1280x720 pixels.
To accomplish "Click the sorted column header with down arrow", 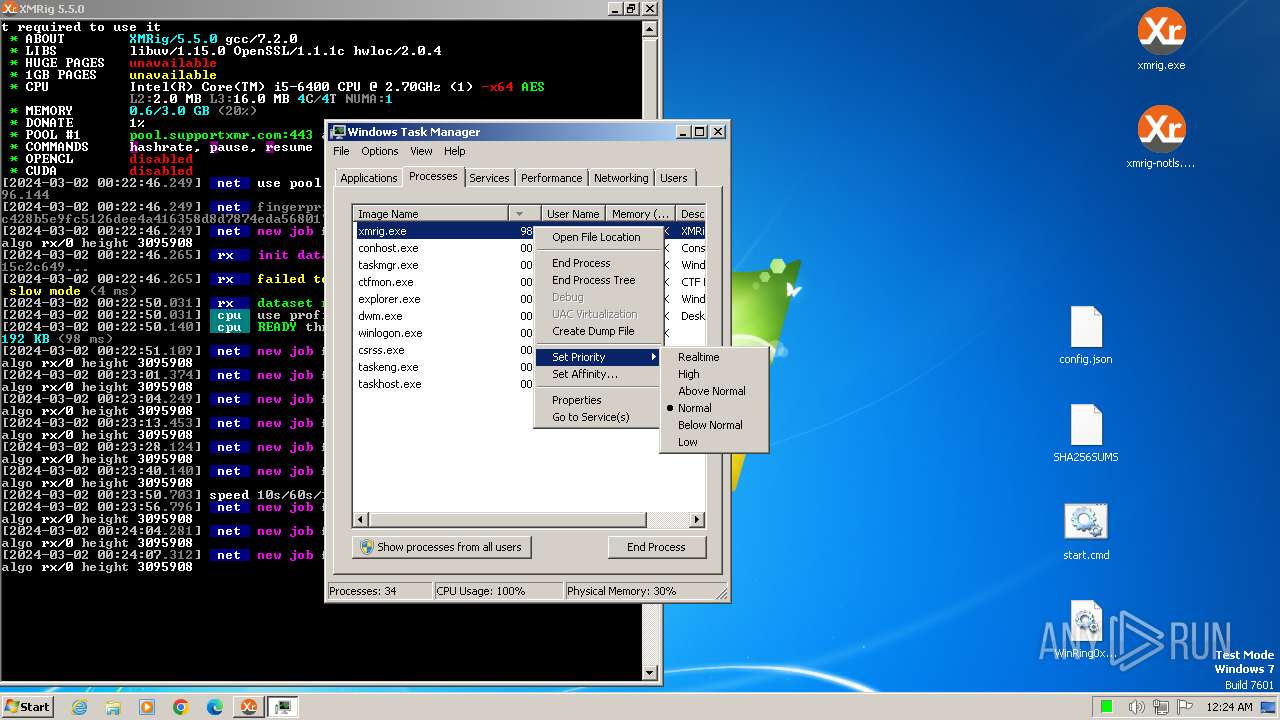I will (x=524, y=213).
